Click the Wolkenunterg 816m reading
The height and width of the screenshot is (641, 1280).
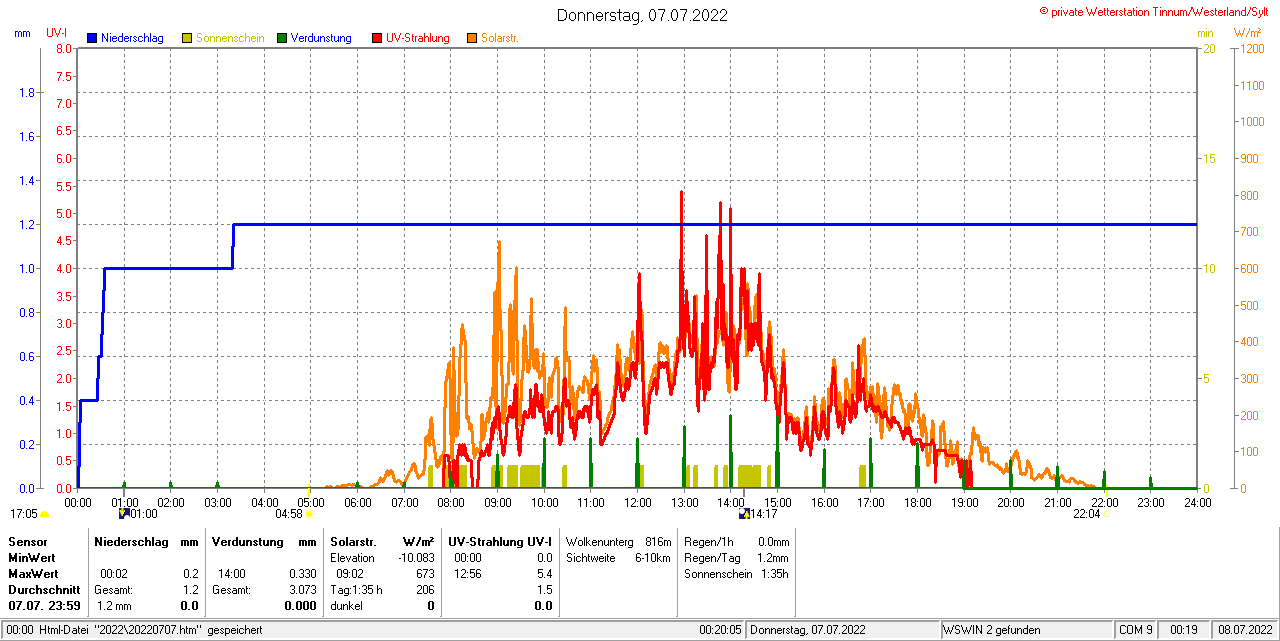(618, 541)
